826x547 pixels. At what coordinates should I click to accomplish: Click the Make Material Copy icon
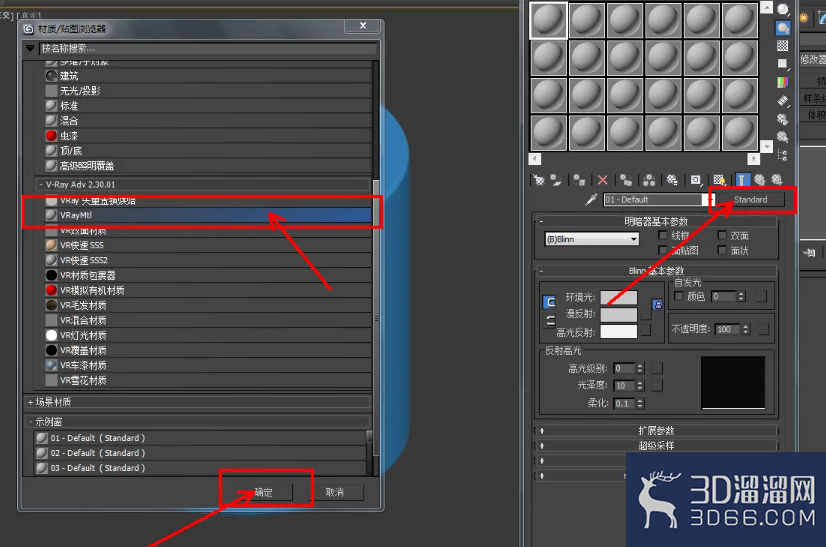(x=626, y=180)
